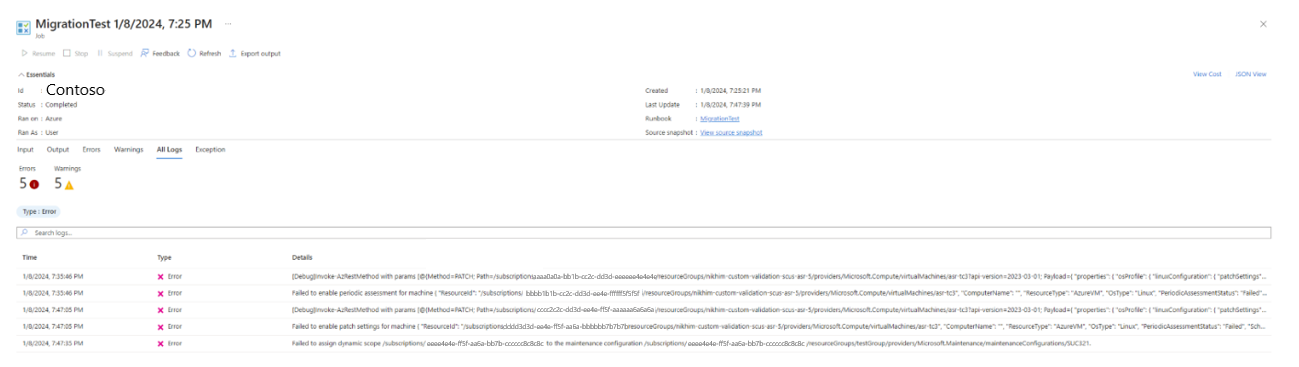Stop the running job
Screen dimensions: 1299x367
click(x=76, y=53)
